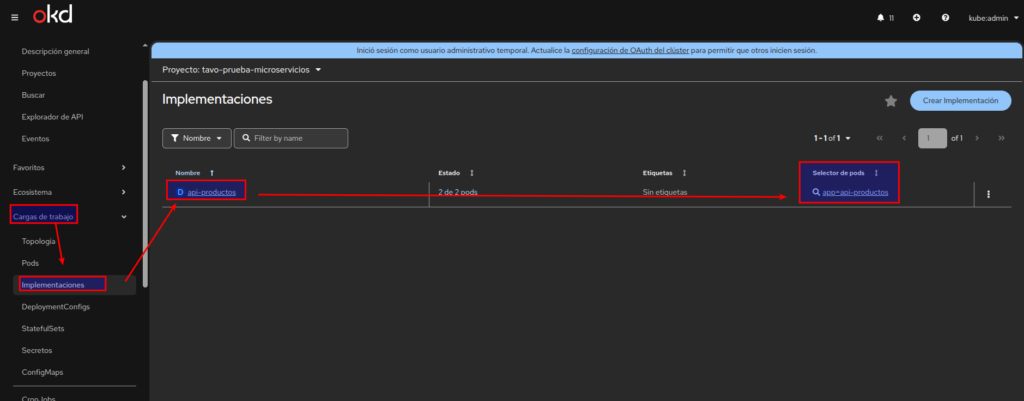1024x401 pixels.
Task: Click the app=api-productos selector link
Action: (855, 192)
